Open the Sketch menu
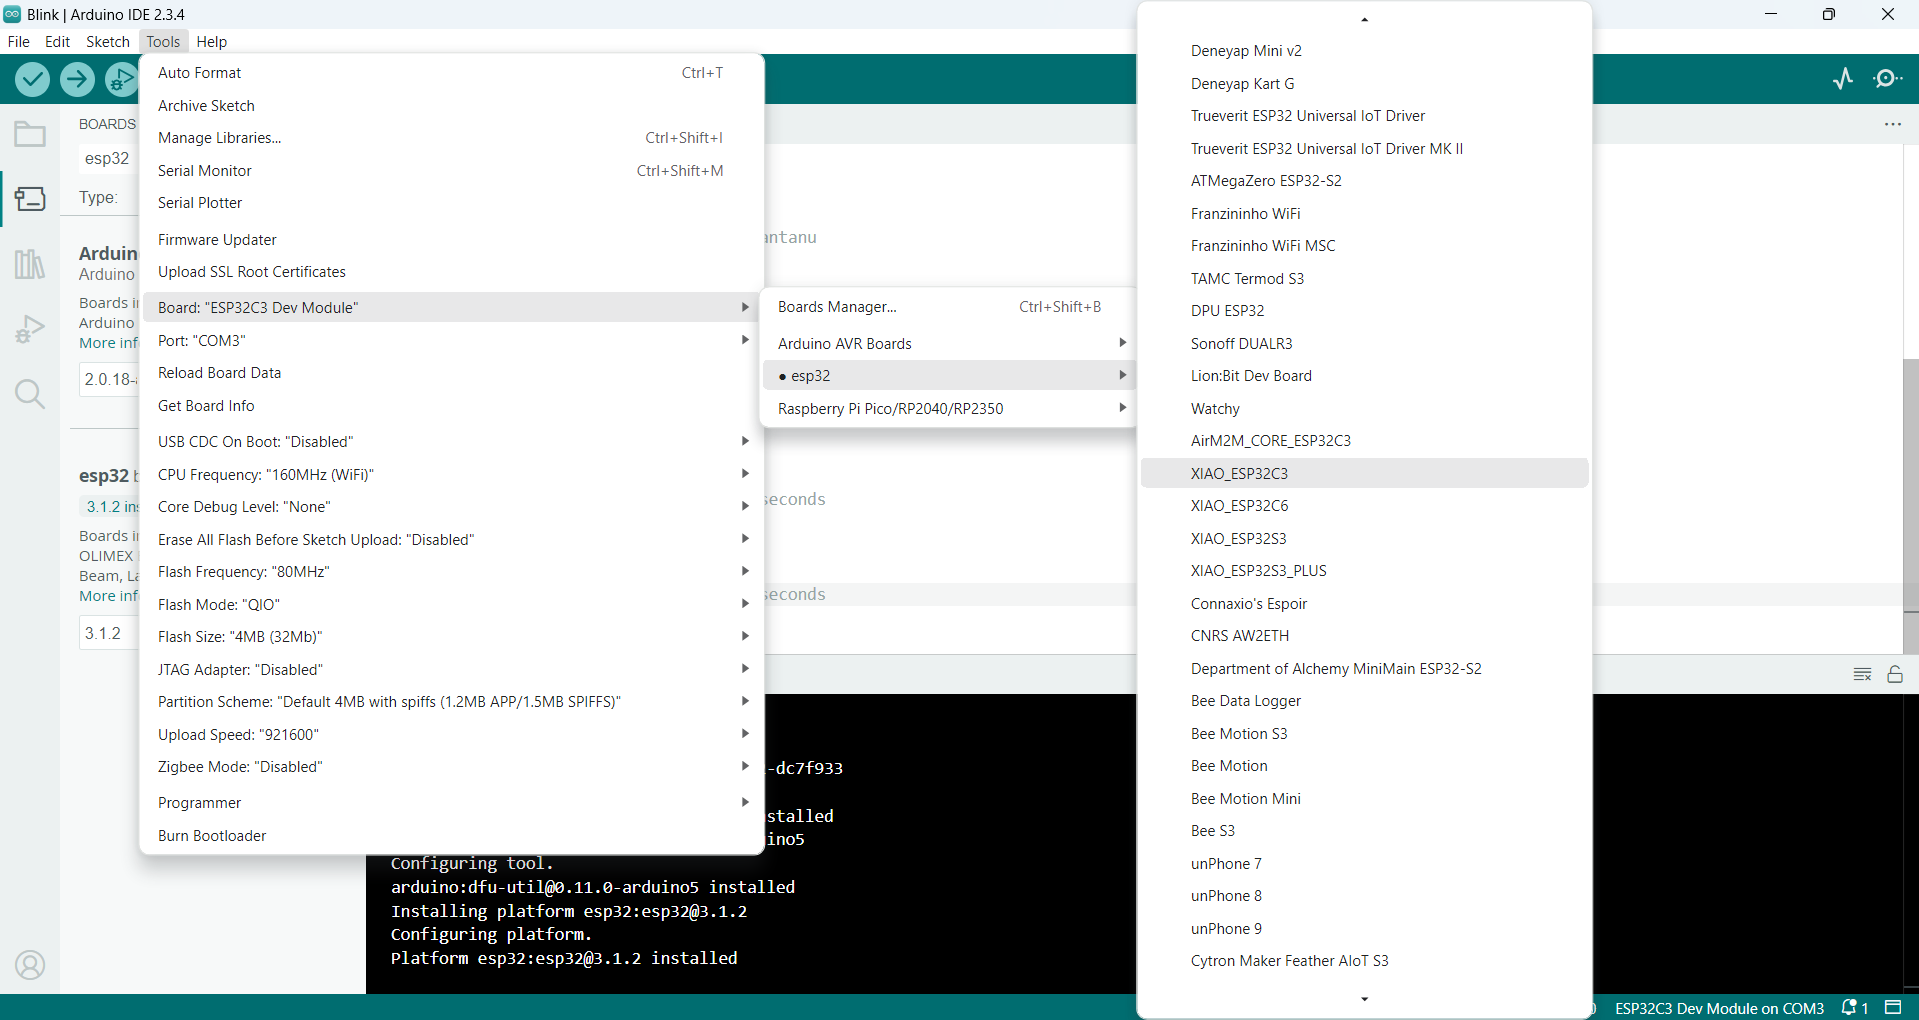 point(108,41)
